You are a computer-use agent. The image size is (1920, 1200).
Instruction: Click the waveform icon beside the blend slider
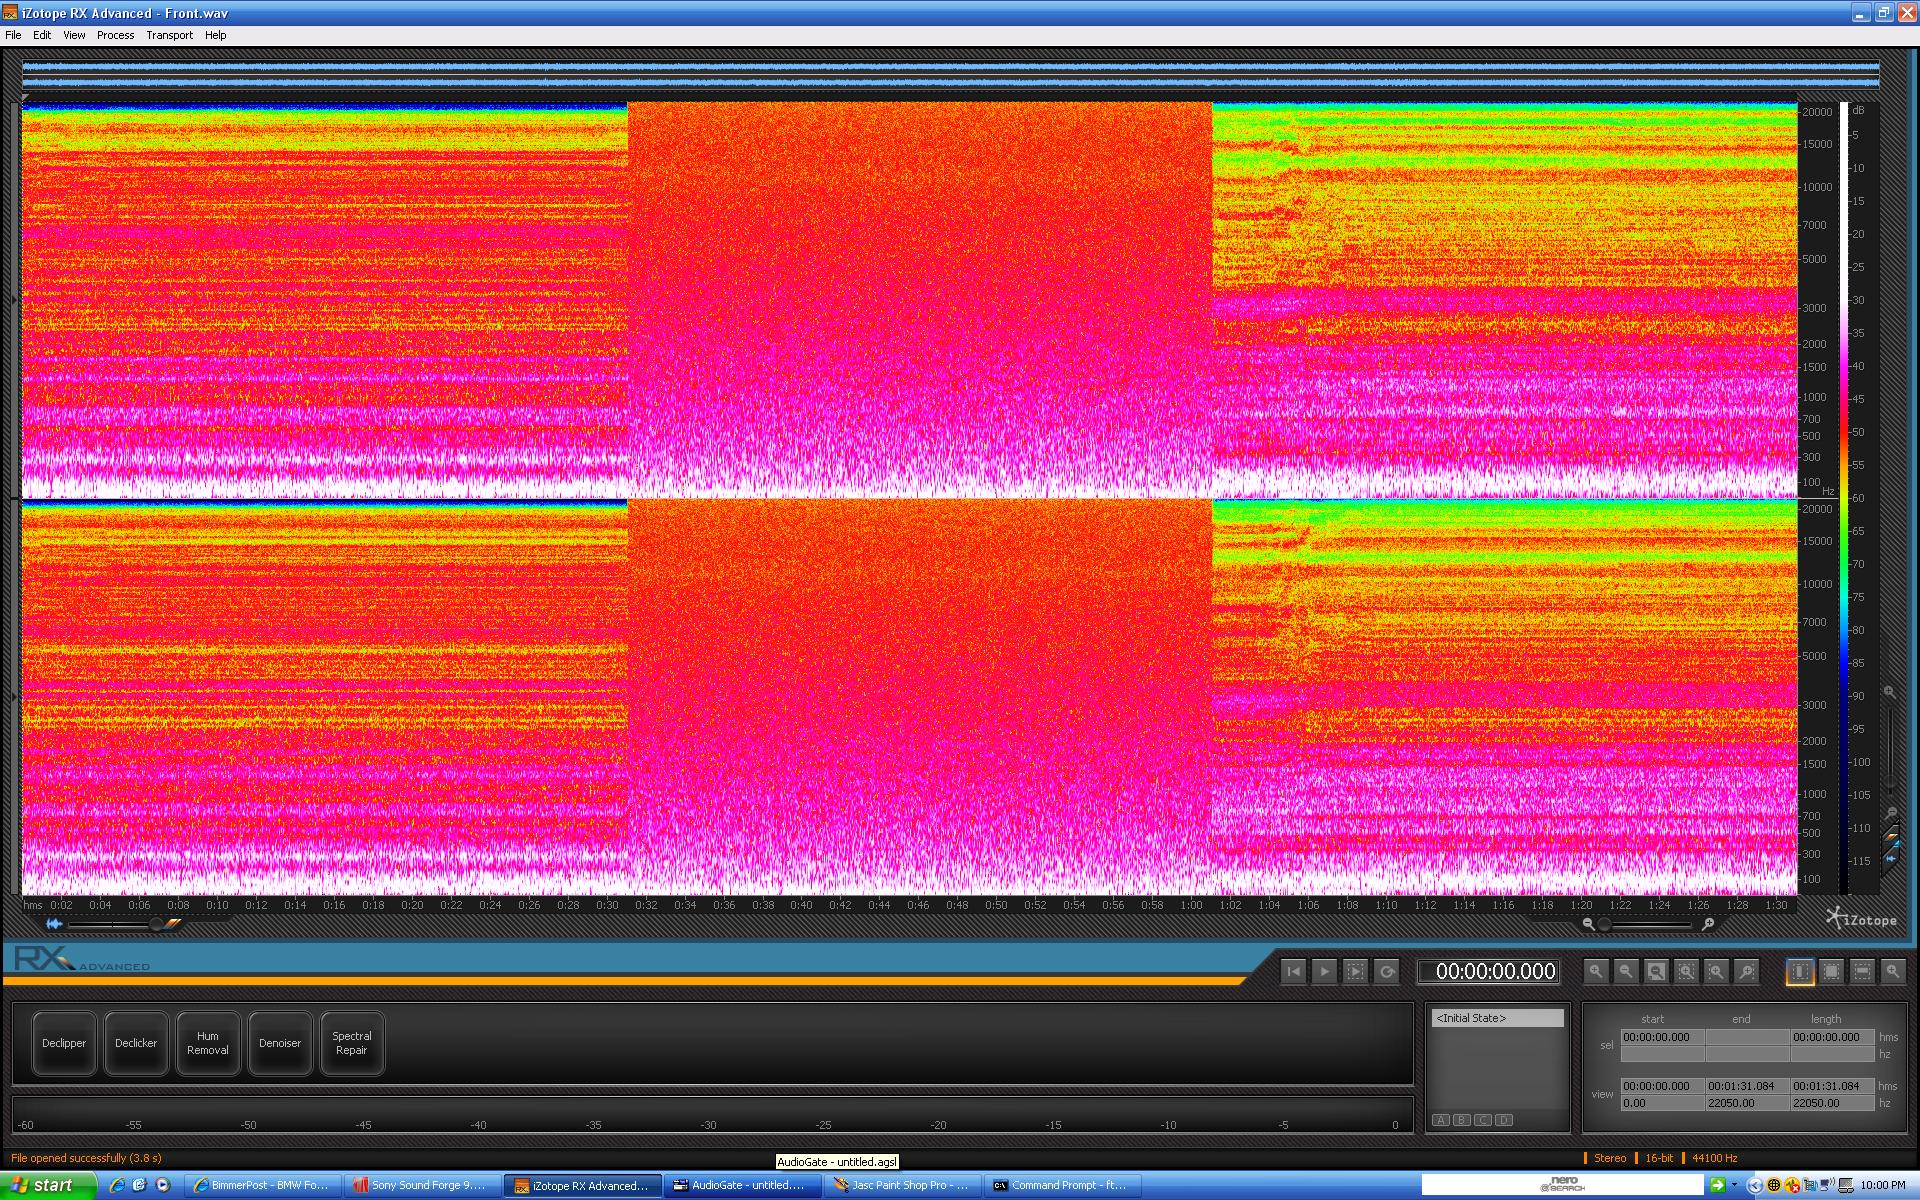54,923
